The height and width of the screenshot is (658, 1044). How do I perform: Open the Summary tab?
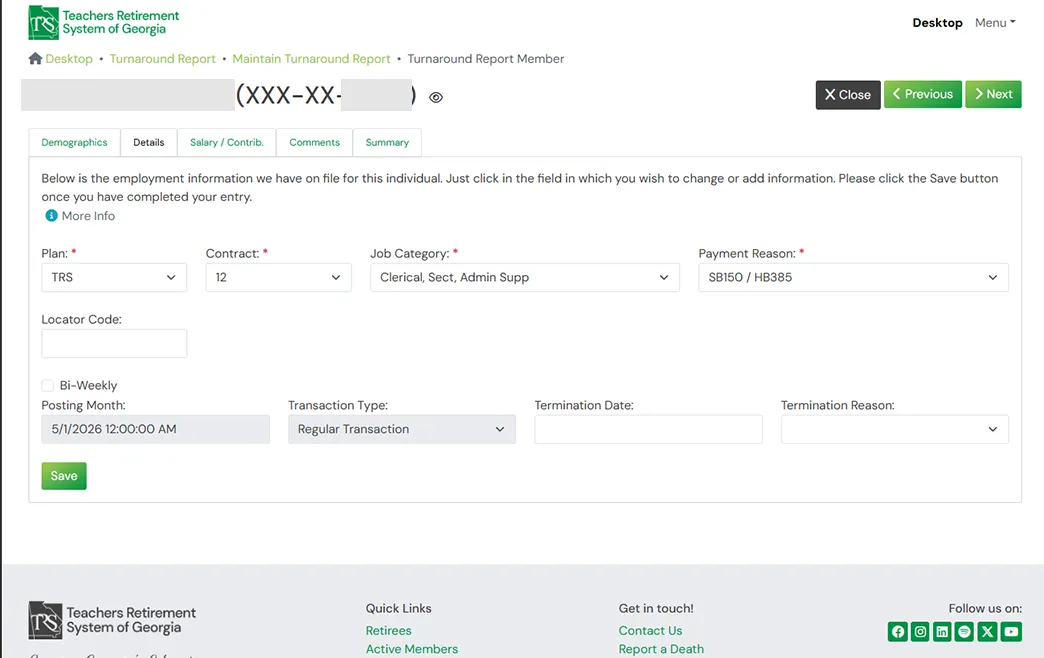(387, 143)
